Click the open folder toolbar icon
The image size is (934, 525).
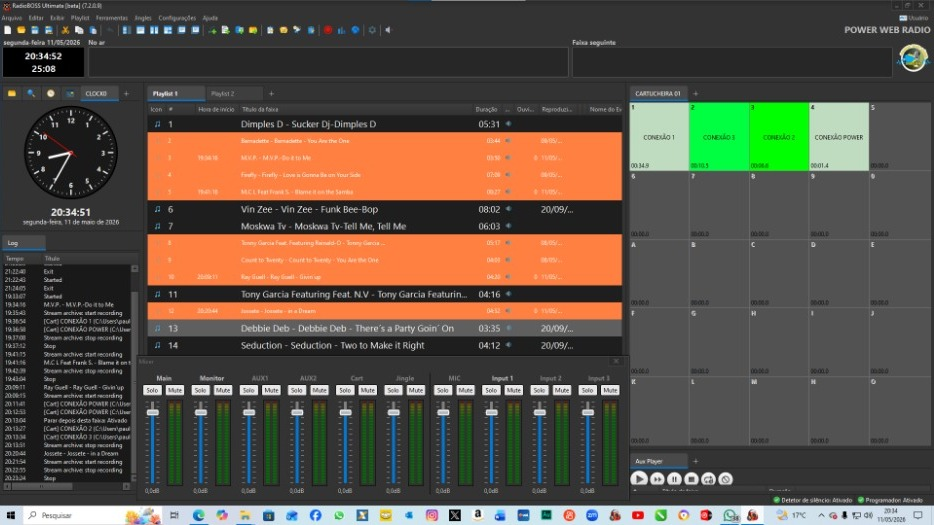[x=21, y=30]
